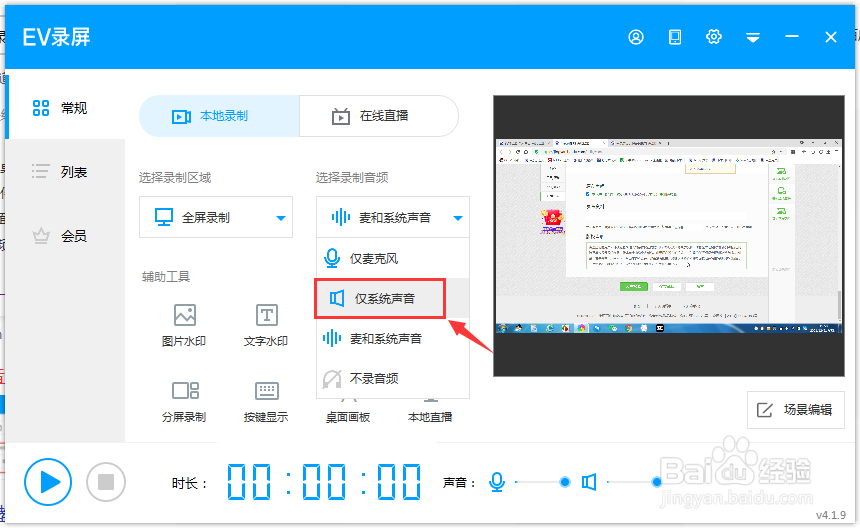Choose 不录音频 from audio list
Screen dimensions: 860x528
[x=393, y=378]
